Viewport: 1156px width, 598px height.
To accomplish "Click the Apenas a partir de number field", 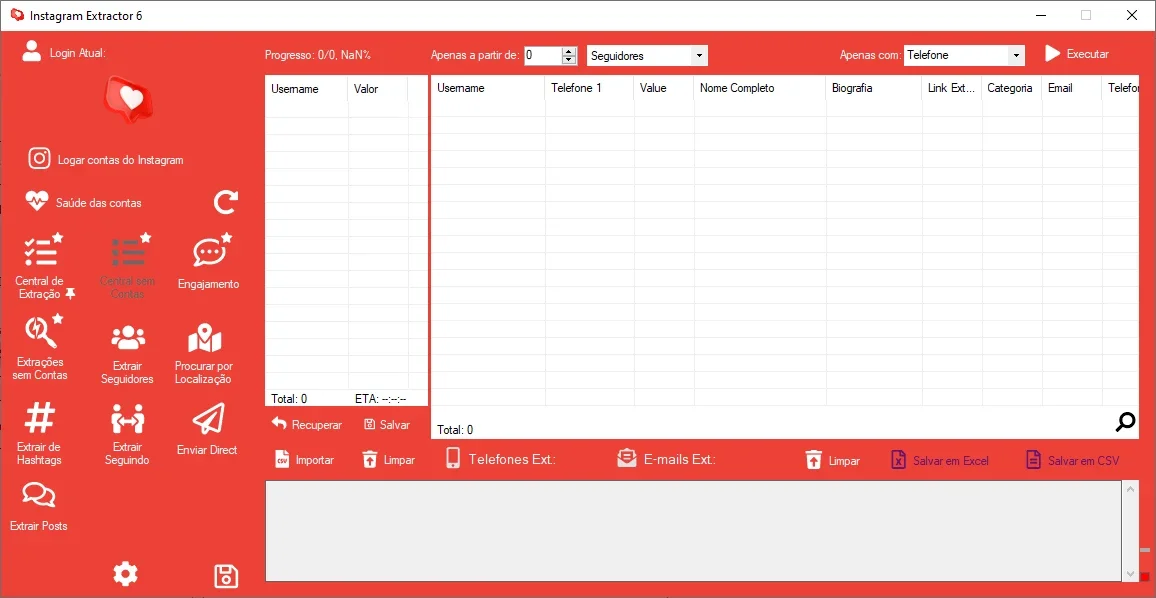I will 543,55.
